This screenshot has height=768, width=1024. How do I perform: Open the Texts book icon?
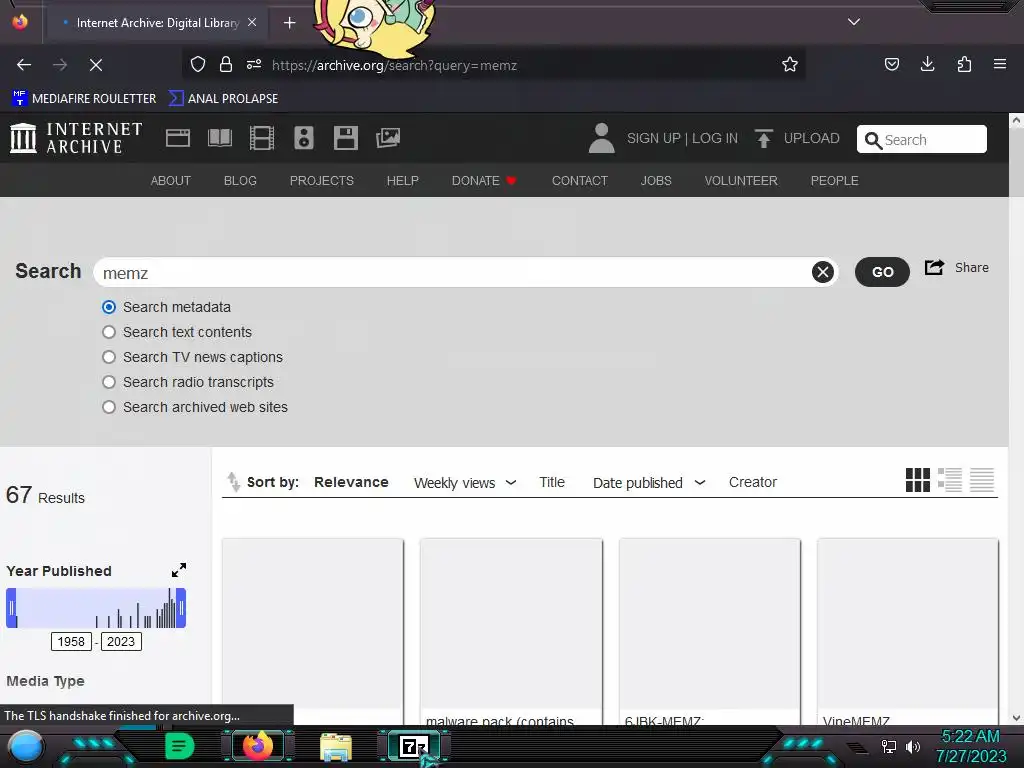(219, 138)
